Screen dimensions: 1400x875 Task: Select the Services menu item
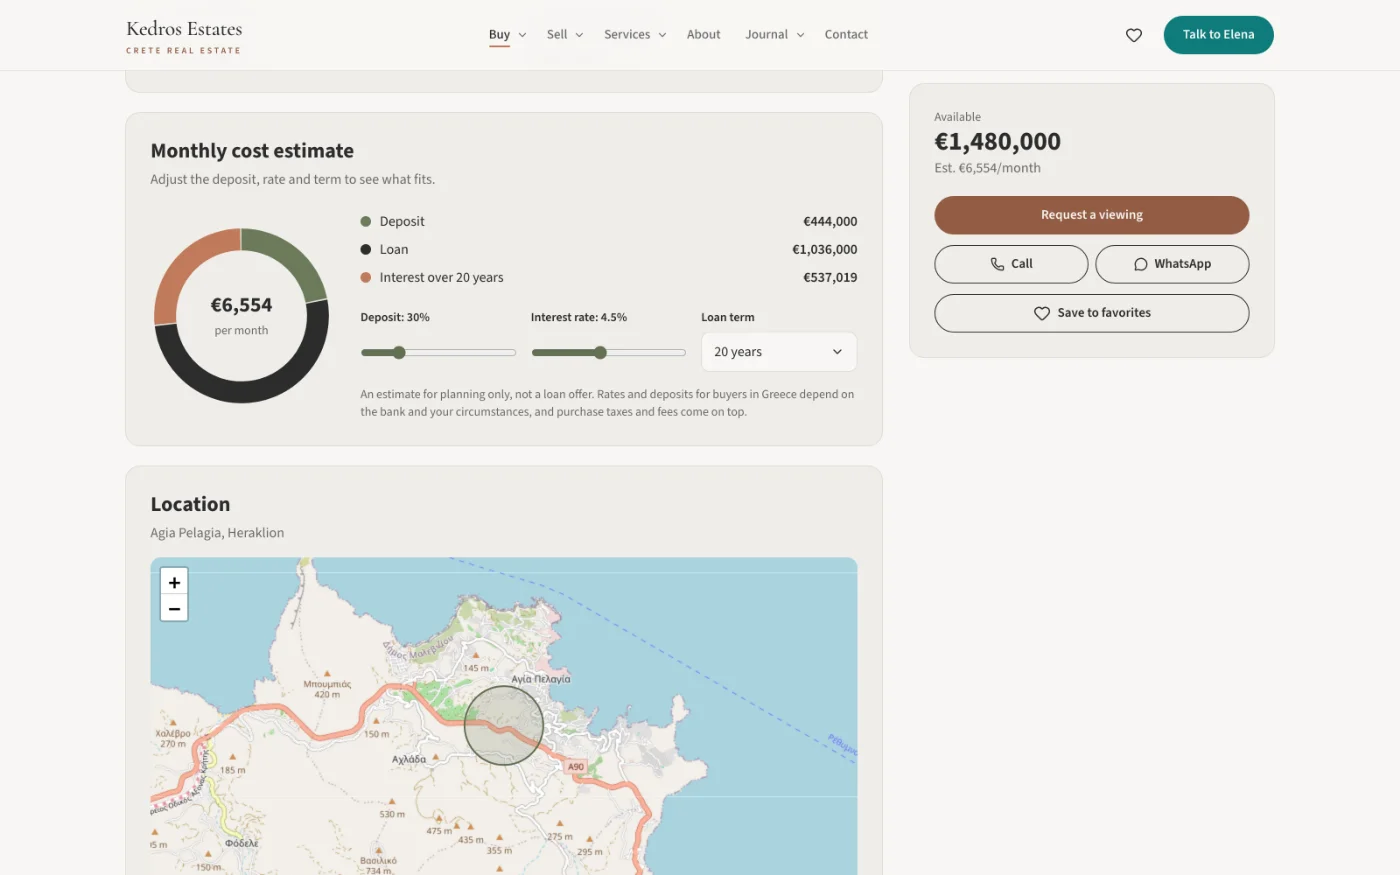[x=627, y=34]
